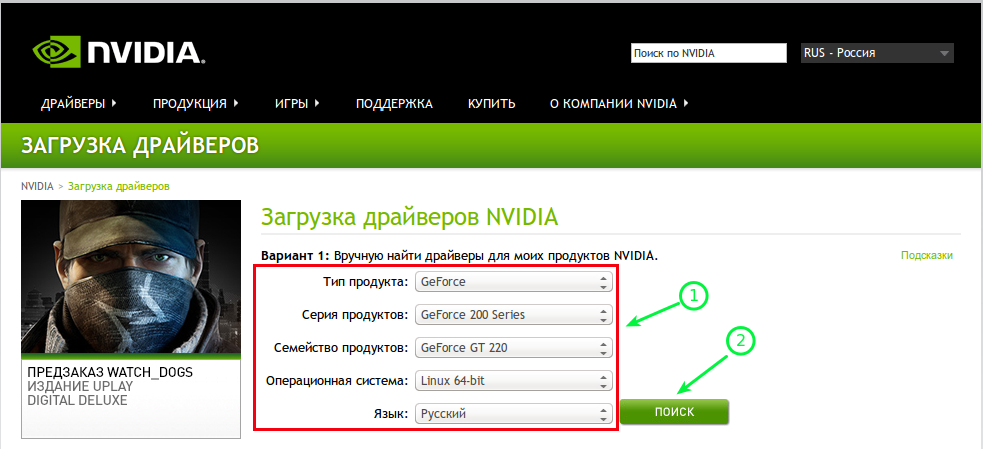Click the green Поиск button
Screen dimensions: 983x449
tap(675, 412)
